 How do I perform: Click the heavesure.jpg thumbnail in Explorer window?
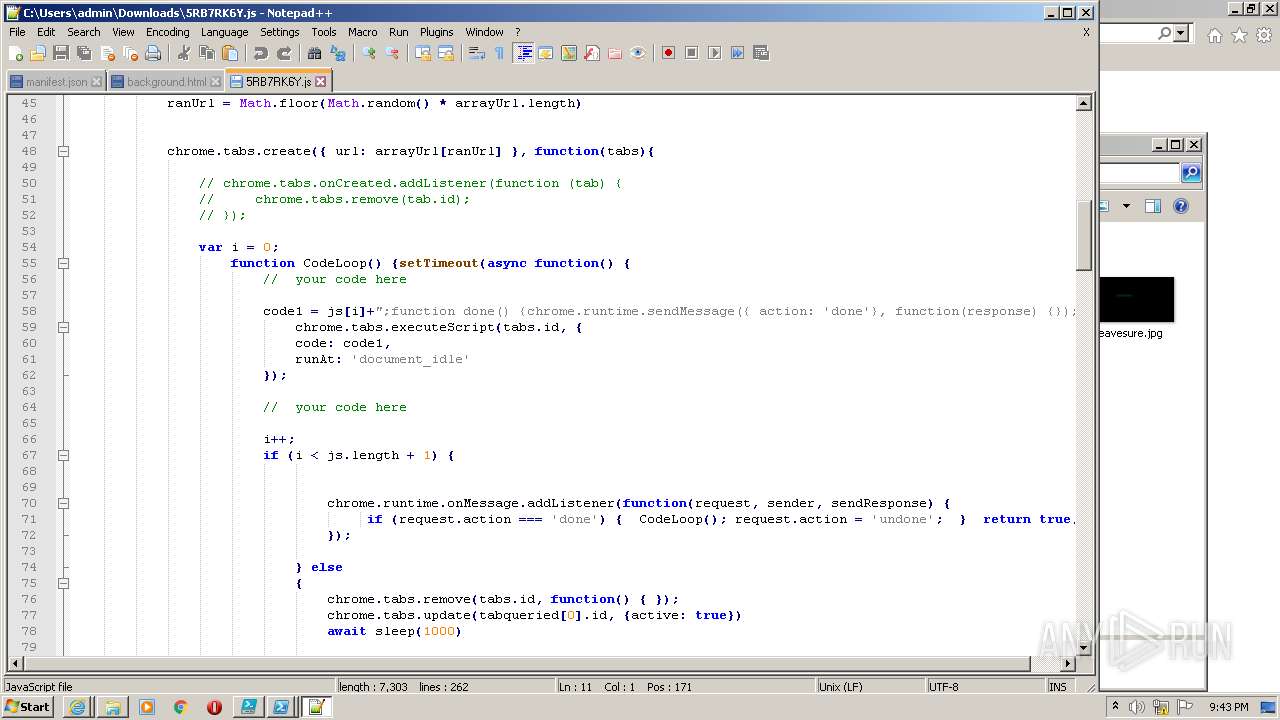point(1136,300)
